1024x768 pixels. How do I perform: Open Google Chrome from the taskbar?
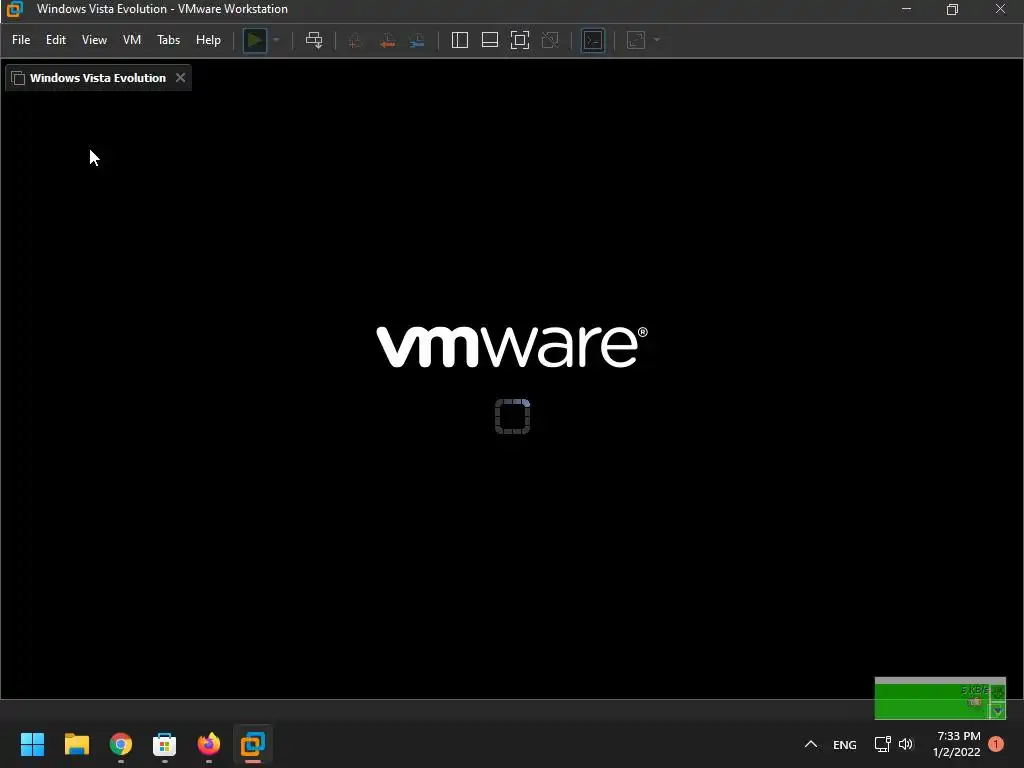[x=121, y=744]
